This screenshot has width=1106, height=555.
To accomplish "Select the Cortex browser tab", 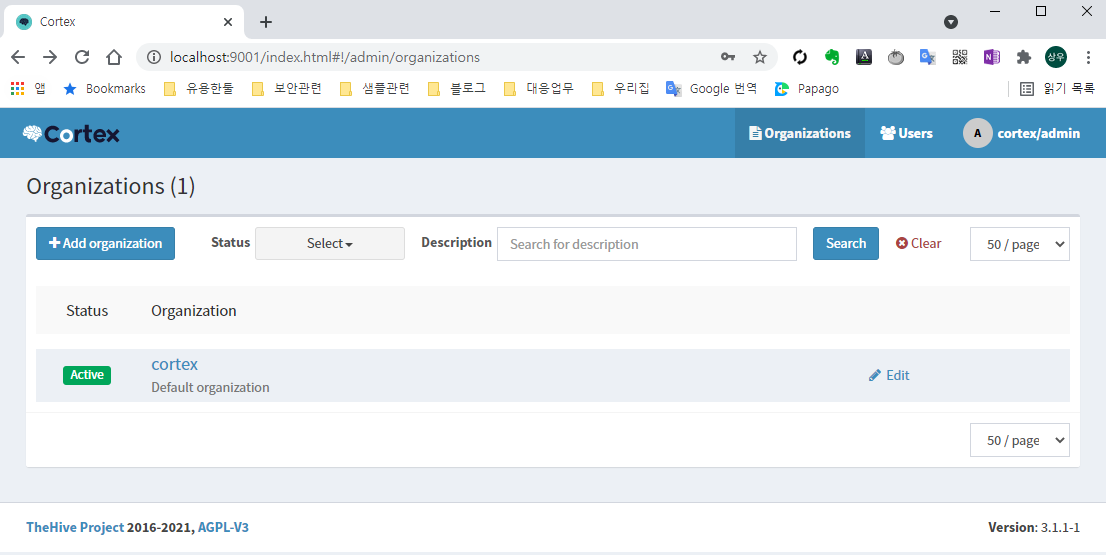I will pos(123,22).
